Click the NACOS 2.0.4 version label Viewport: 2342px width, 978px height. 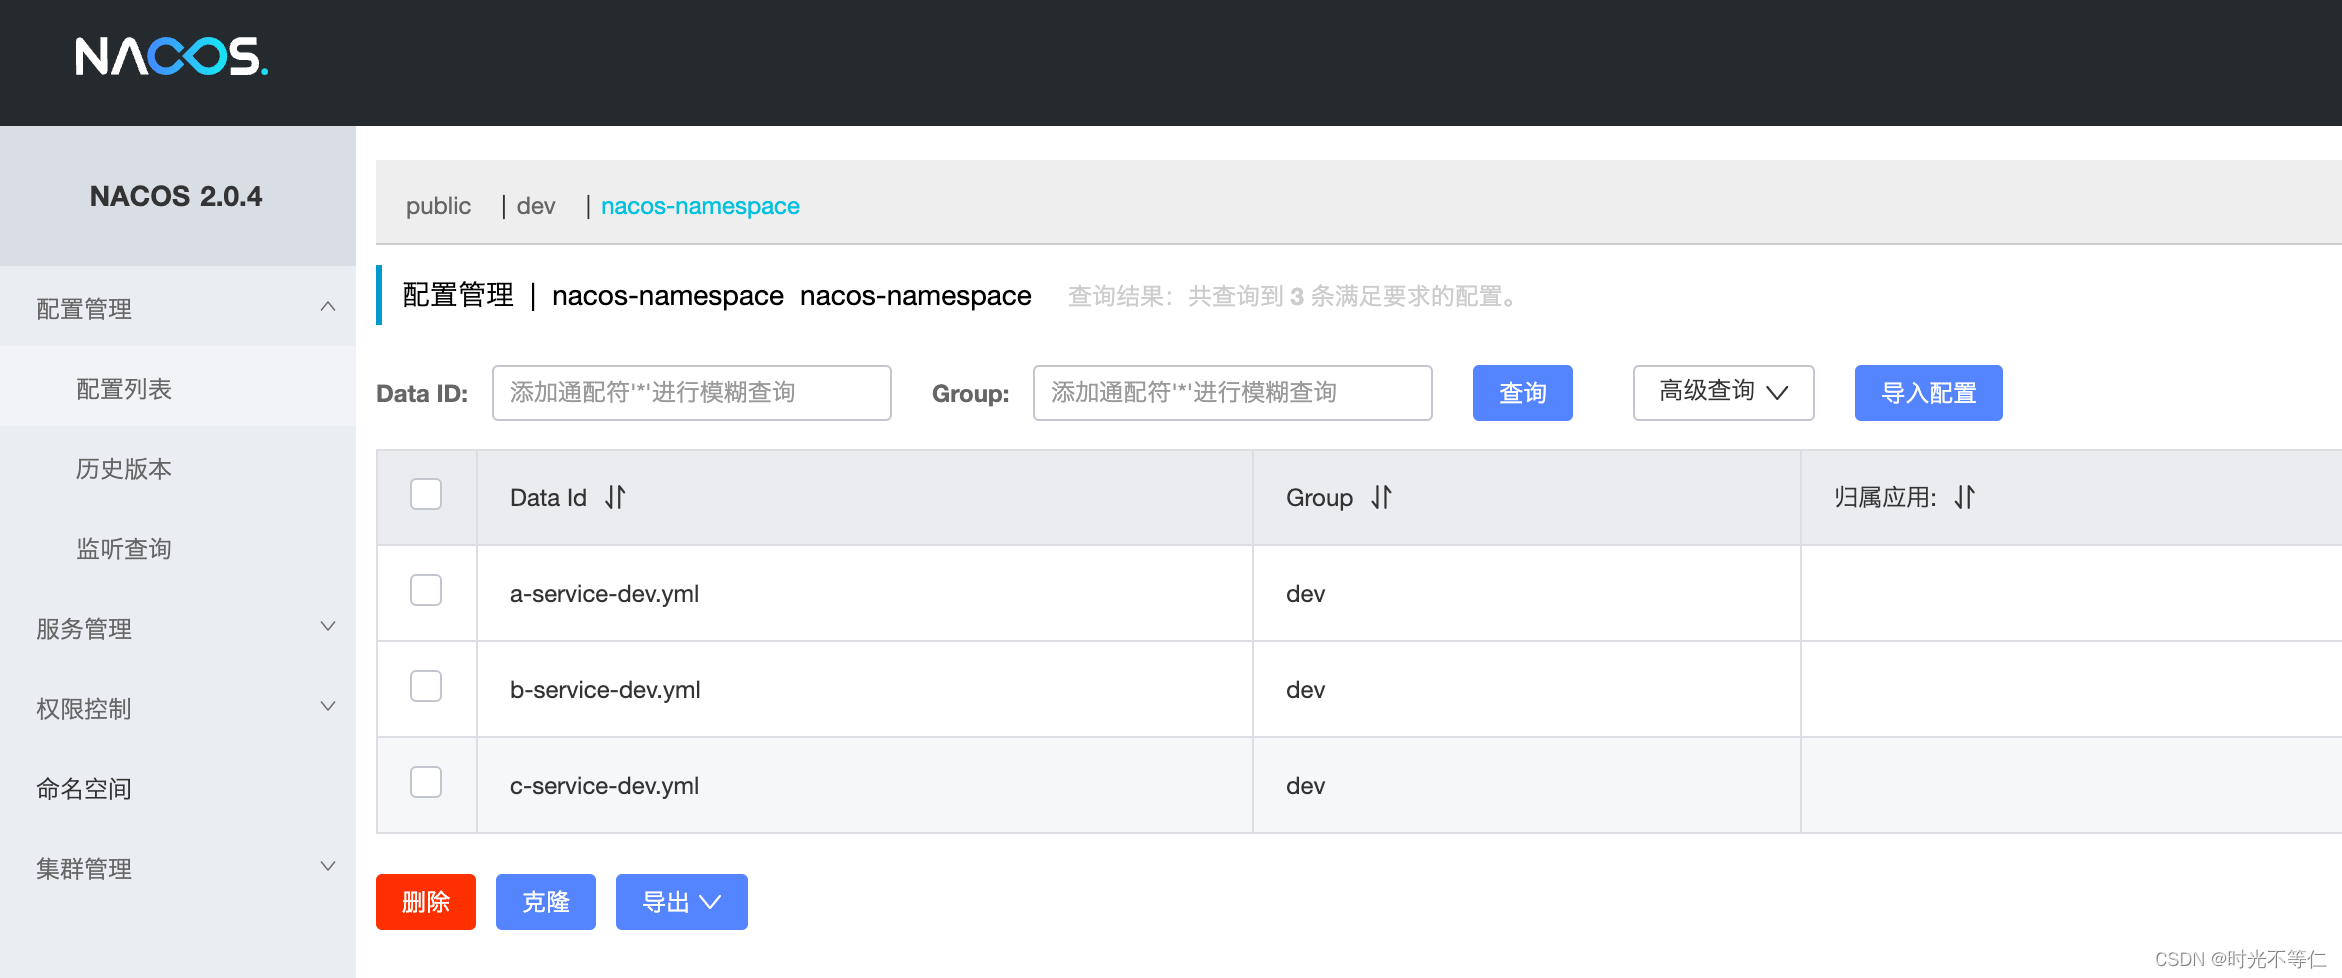pyautogui.click(x=176, y=196)
